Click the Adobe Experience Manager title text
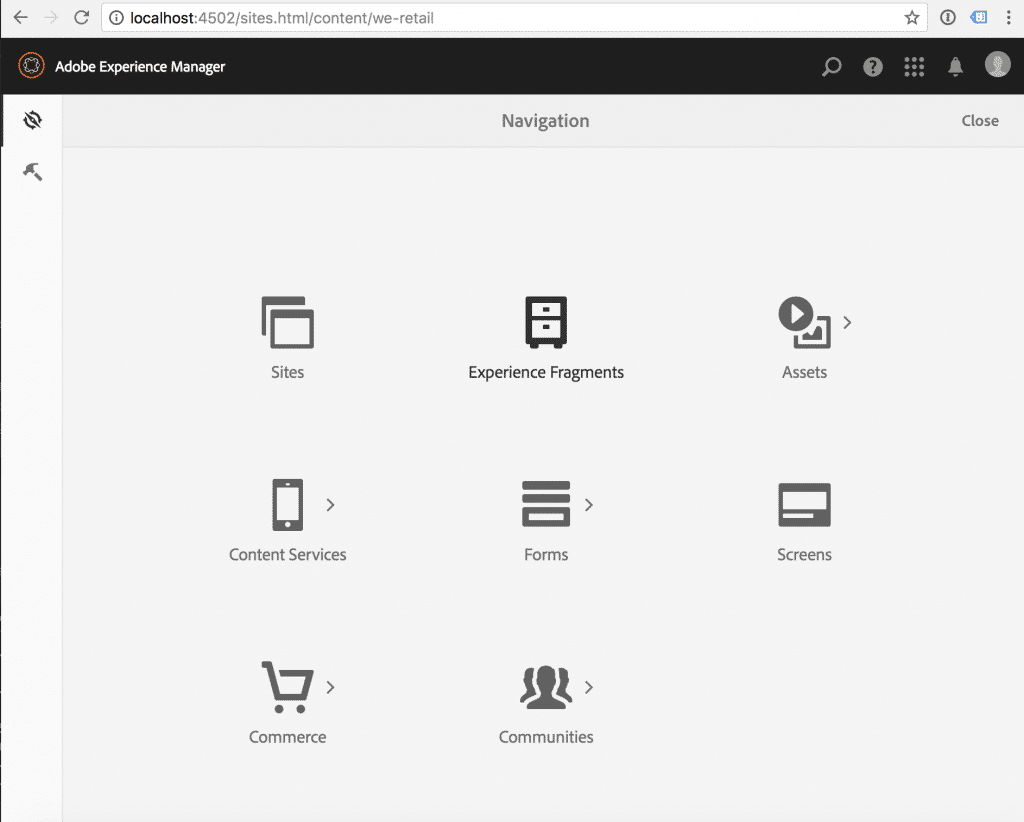This screenshot has height=822, width=1024. (140, 67)
